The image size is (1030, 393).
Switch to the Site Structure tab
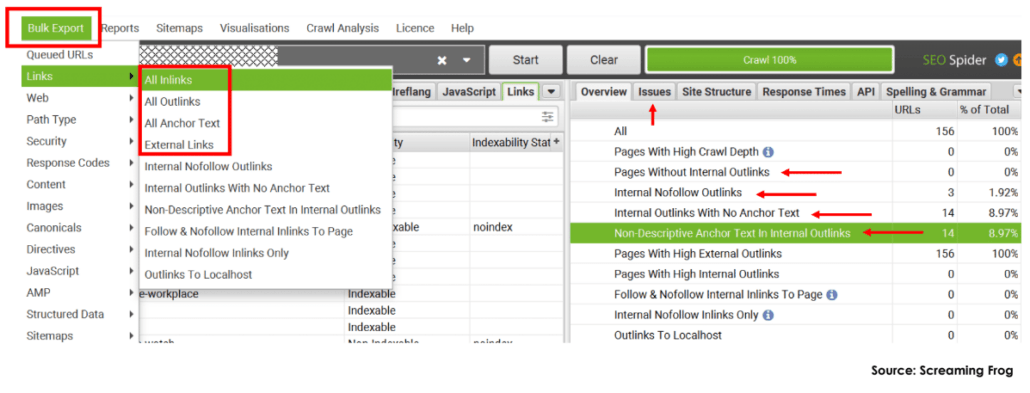(x=717, y=92)
